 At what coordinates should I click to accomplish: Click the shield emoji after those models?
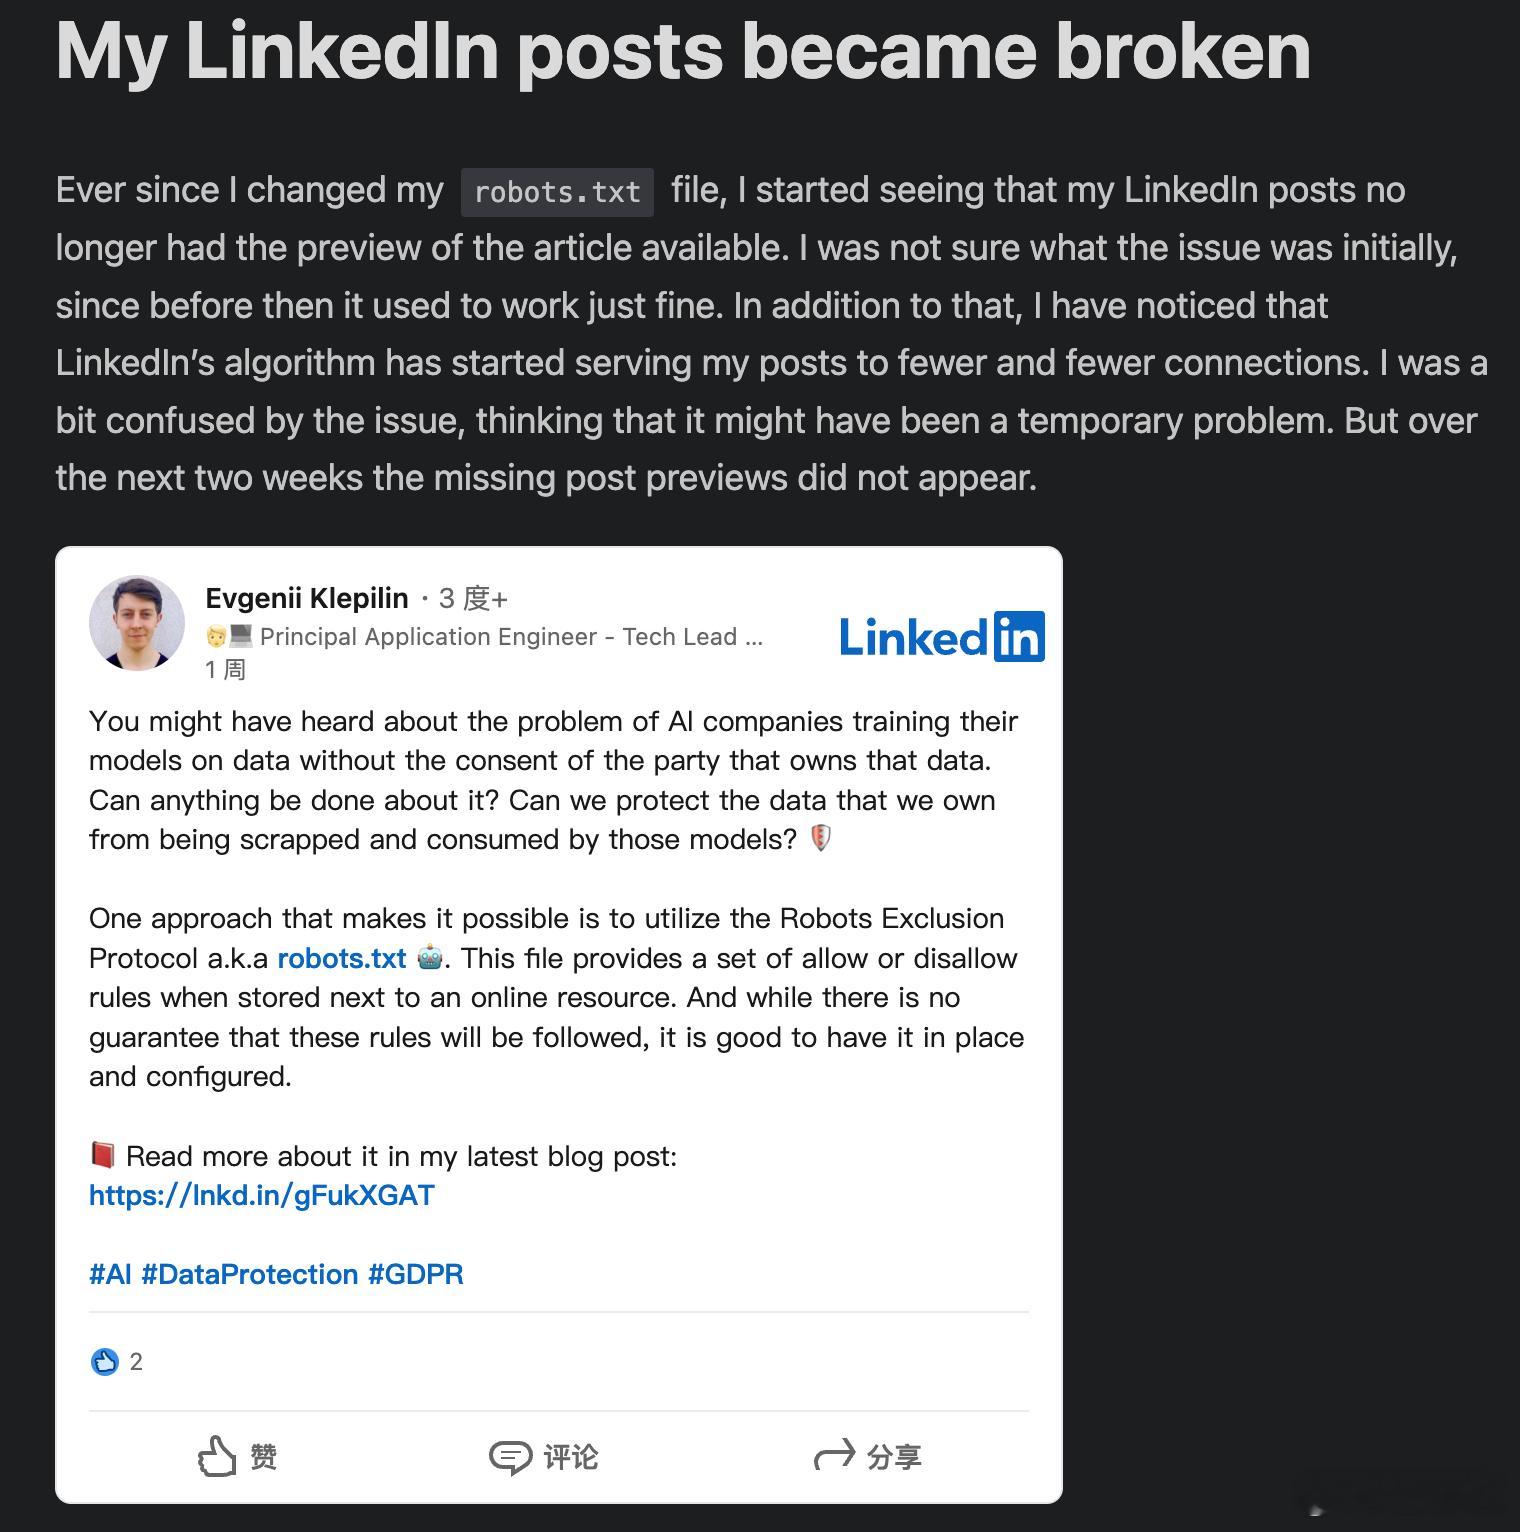pos(820,838)
